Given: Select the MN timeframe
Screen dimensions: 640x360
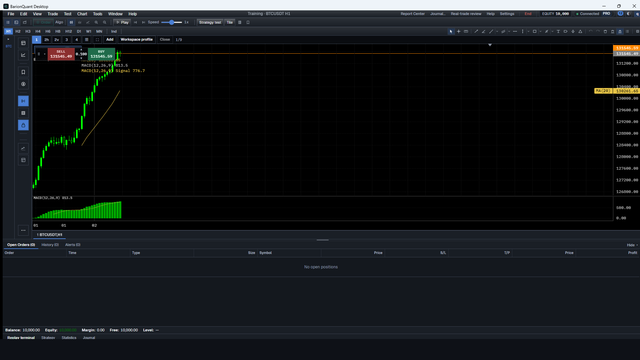Looking at the screenshot, I should coord(99,31).
